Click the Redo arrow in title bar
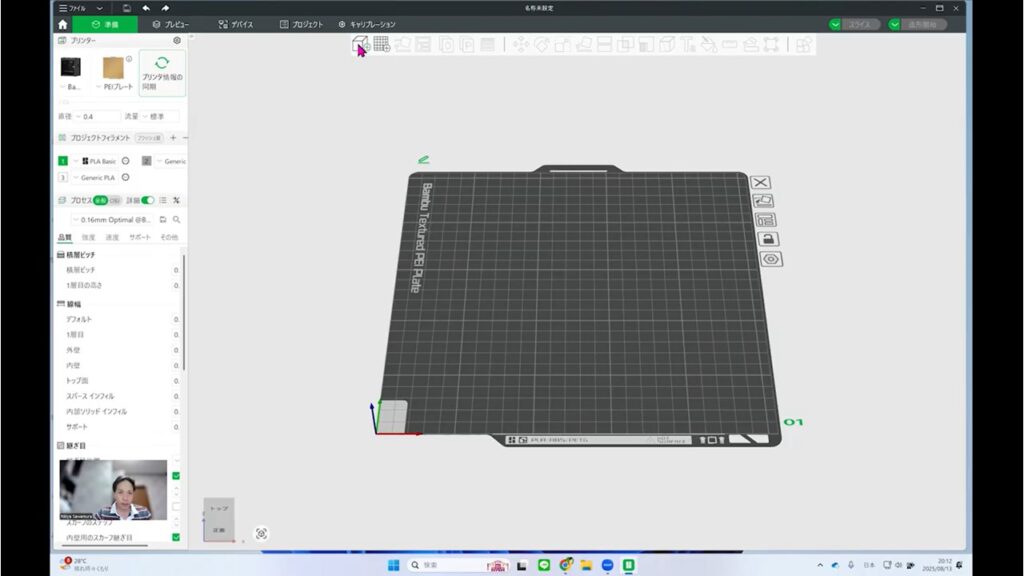The width and height of the screenshot is (1024, 576). pos(165,8)
